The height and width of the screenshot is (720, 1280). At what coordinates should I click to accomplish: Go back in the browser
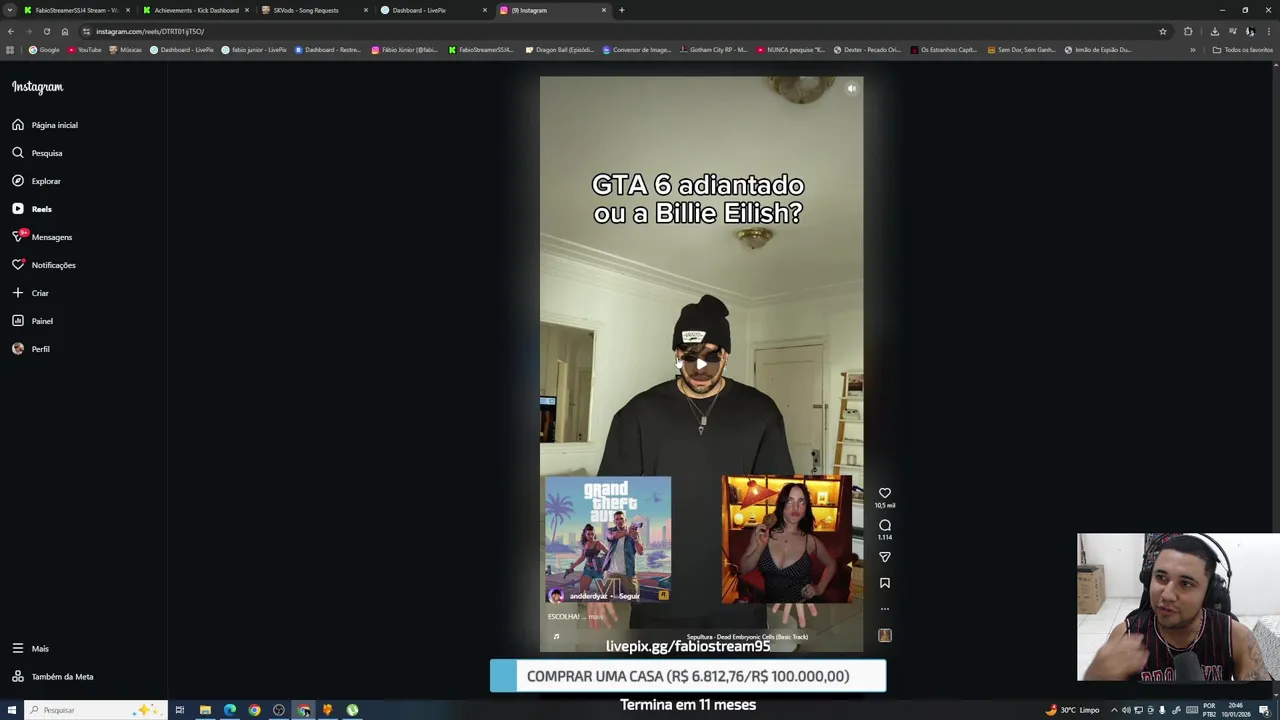pyautogui.click(x=11, y=31)
